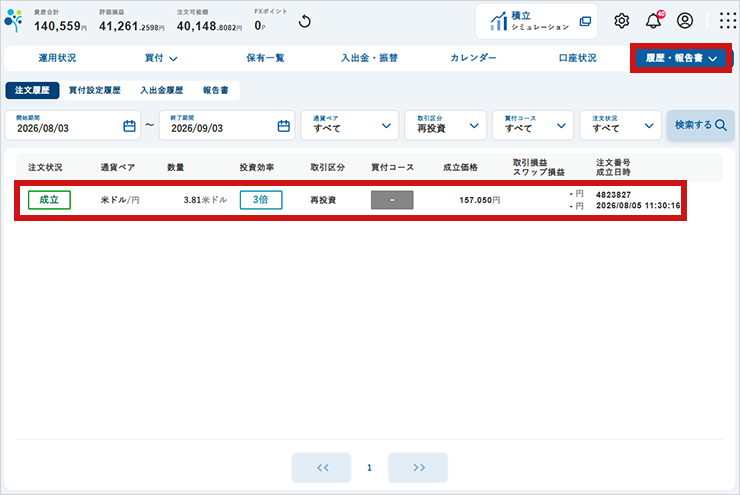Click the timestamp 2026/08/05 11:30:16

(x=638, y=206)
